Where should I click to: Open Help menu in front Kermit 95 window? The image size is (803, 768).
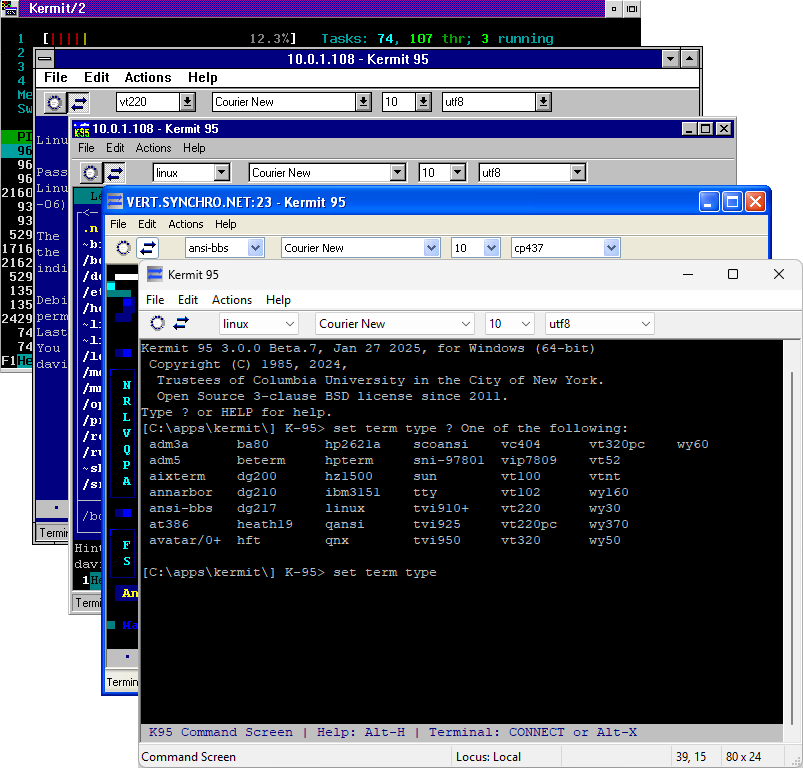point(278,300)
